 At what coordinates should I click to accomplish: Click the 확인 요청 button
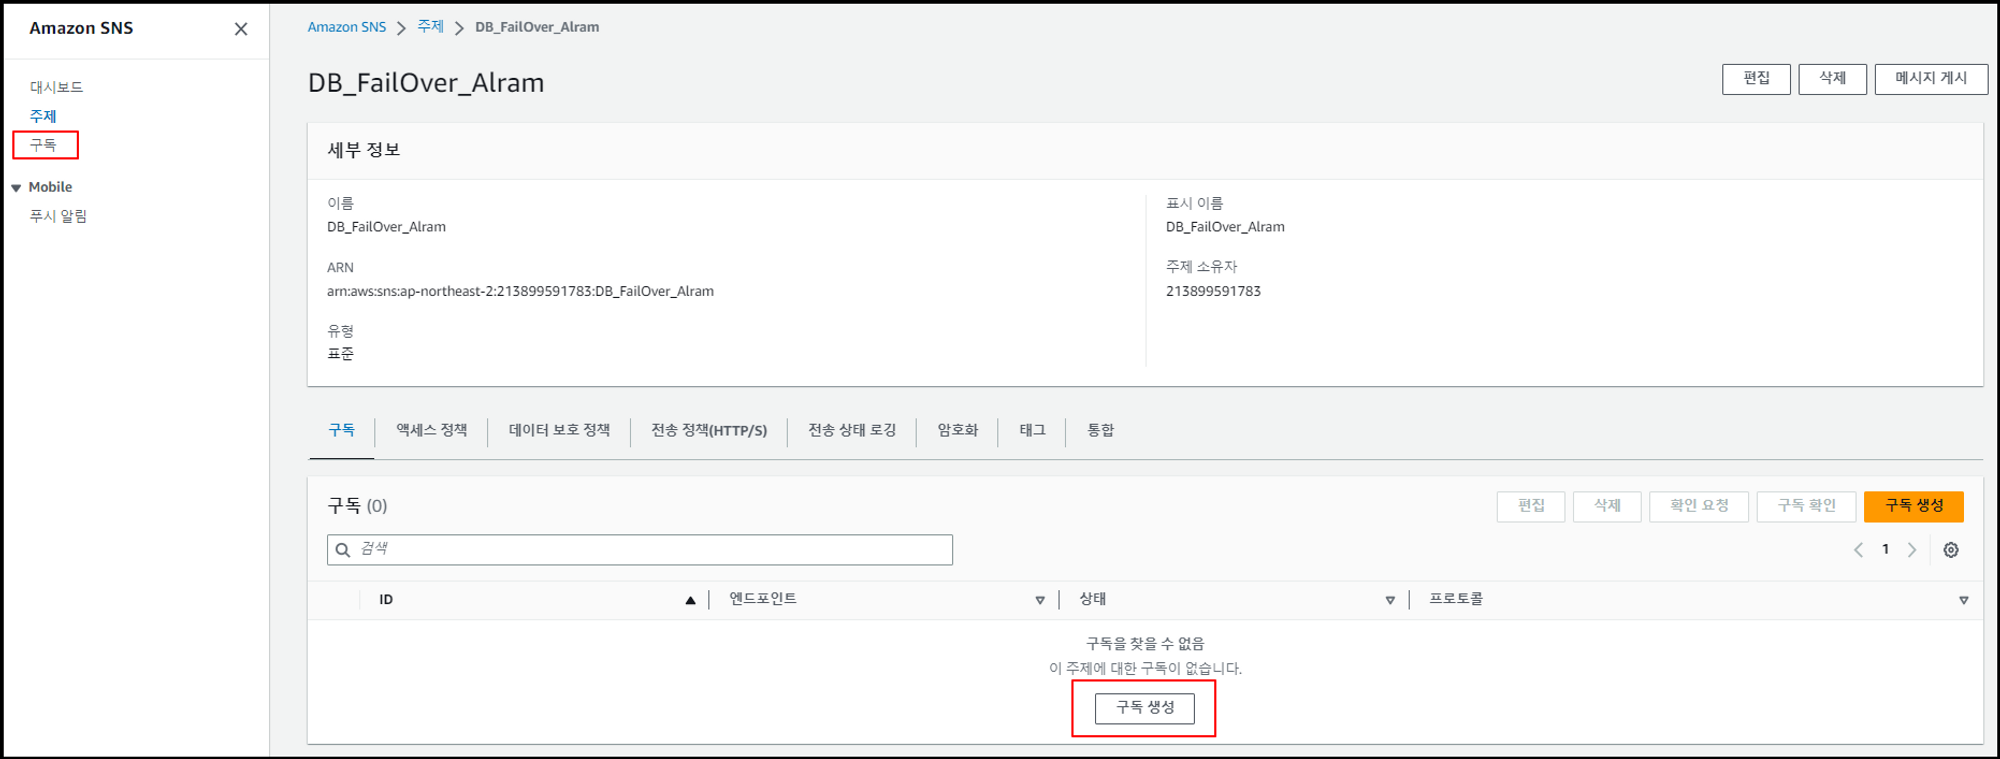pos(1699,506)
